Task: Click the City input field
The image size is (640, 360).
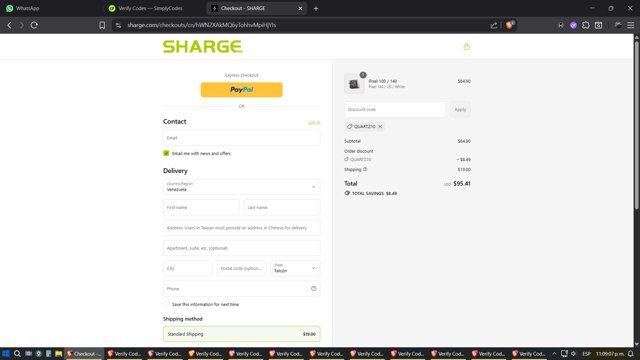Action: (187, 269)
